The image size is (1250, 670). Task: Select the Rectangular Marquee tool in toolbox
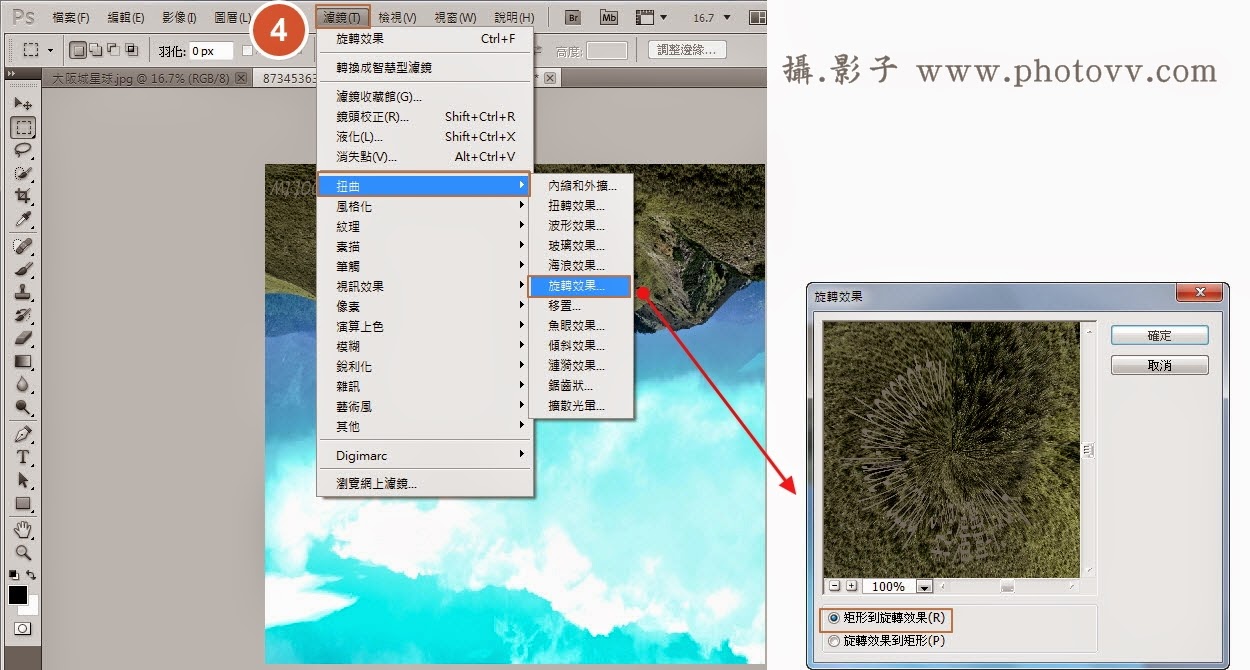click(23, 127)
